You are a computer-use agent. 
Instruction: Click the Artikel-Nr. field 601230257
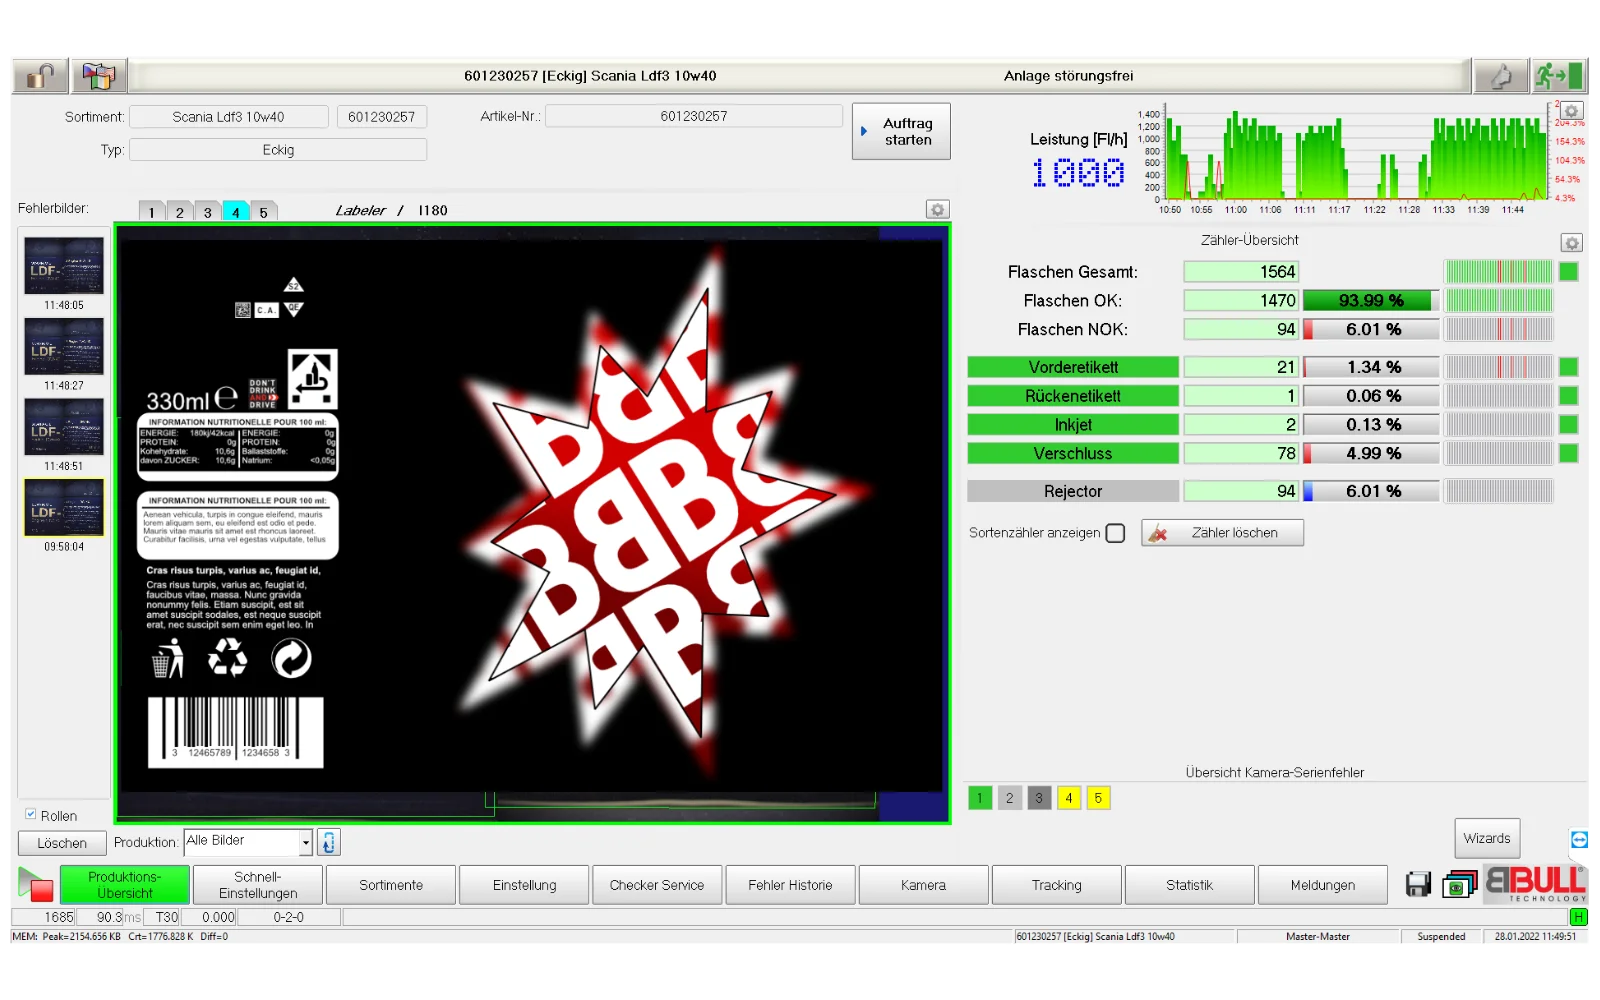(x=694, y=116)
